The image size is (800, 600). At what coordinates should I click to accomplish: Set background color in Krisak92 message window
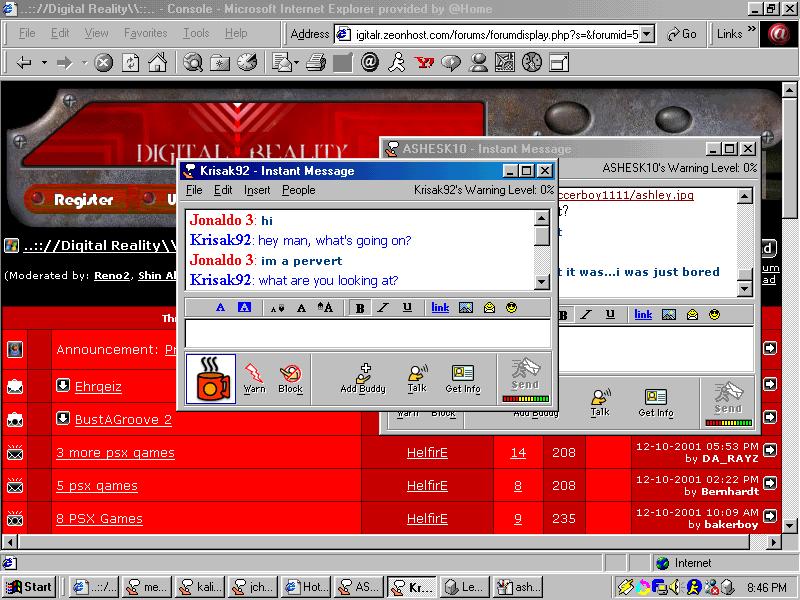244,307
